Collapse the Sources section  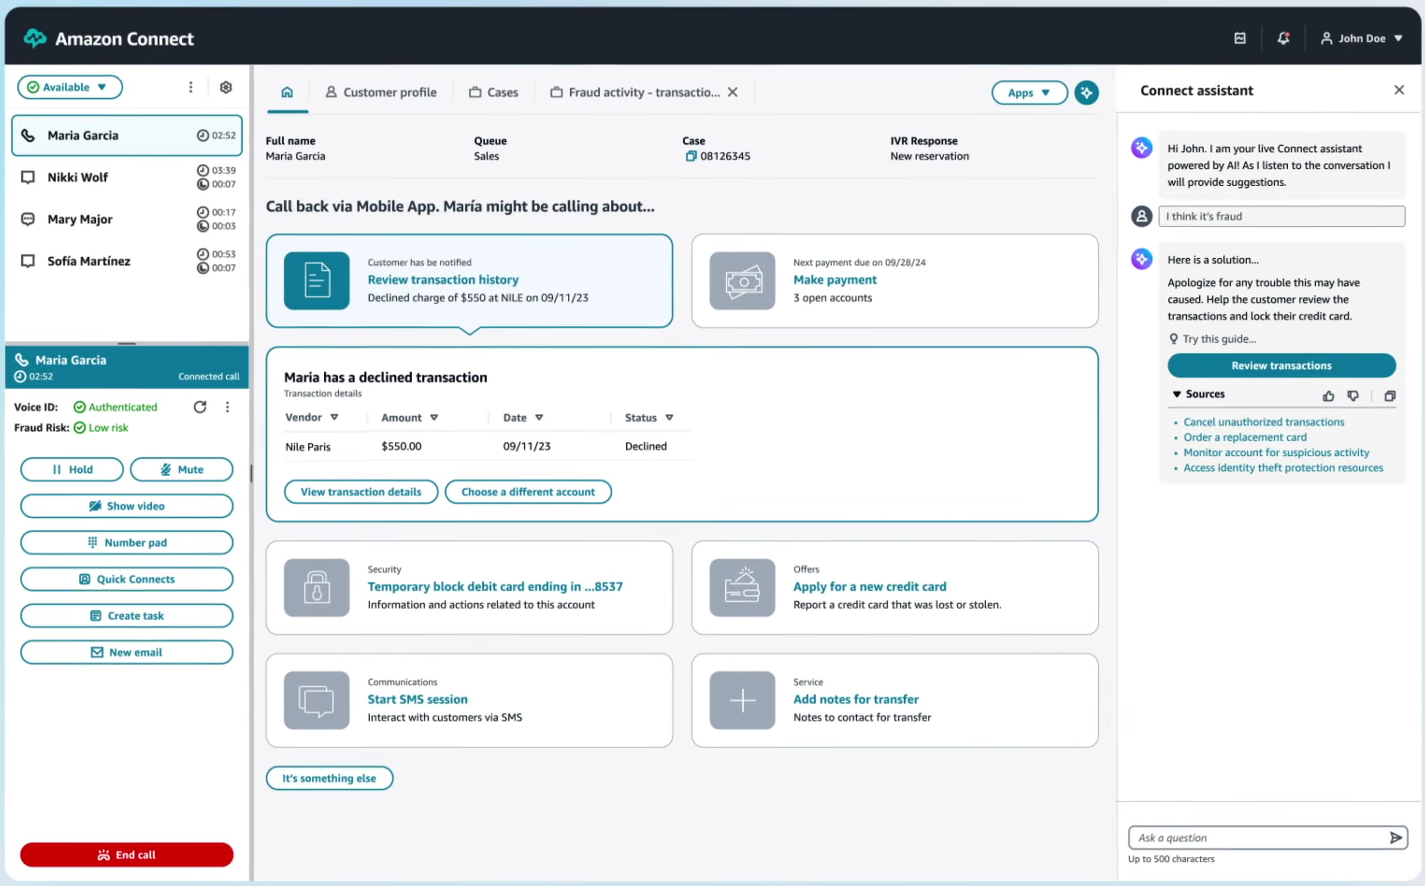pyautogui.click(x=1198, y=394)
